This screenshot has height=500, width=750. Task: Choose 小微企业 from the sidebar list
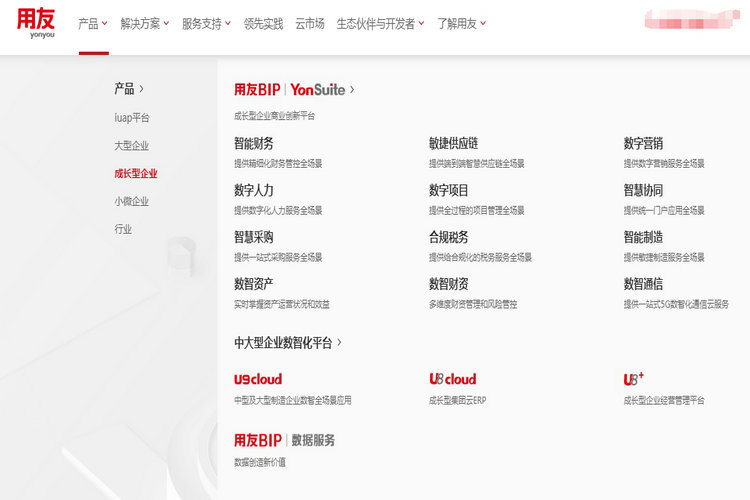[131, 201]
